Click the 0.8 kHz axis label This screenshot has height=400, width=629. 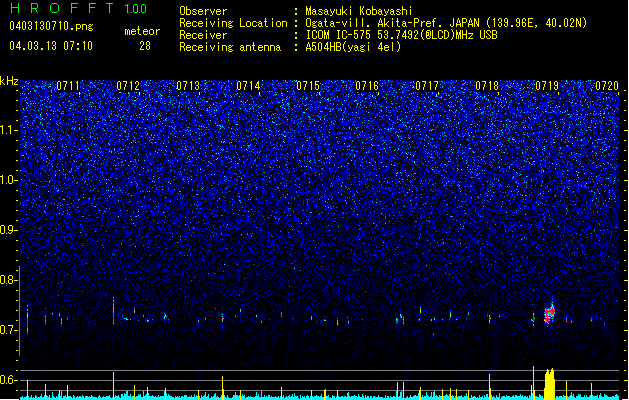9,280
